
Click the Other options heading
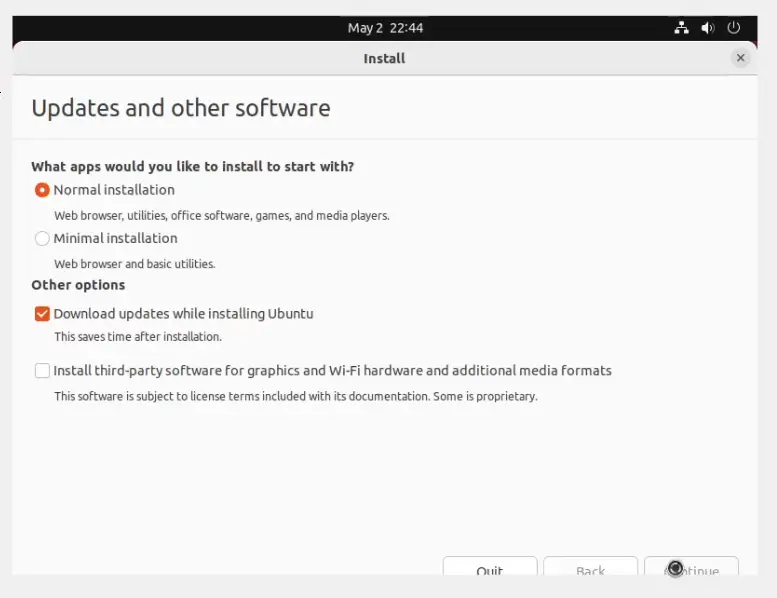(78, 285)
